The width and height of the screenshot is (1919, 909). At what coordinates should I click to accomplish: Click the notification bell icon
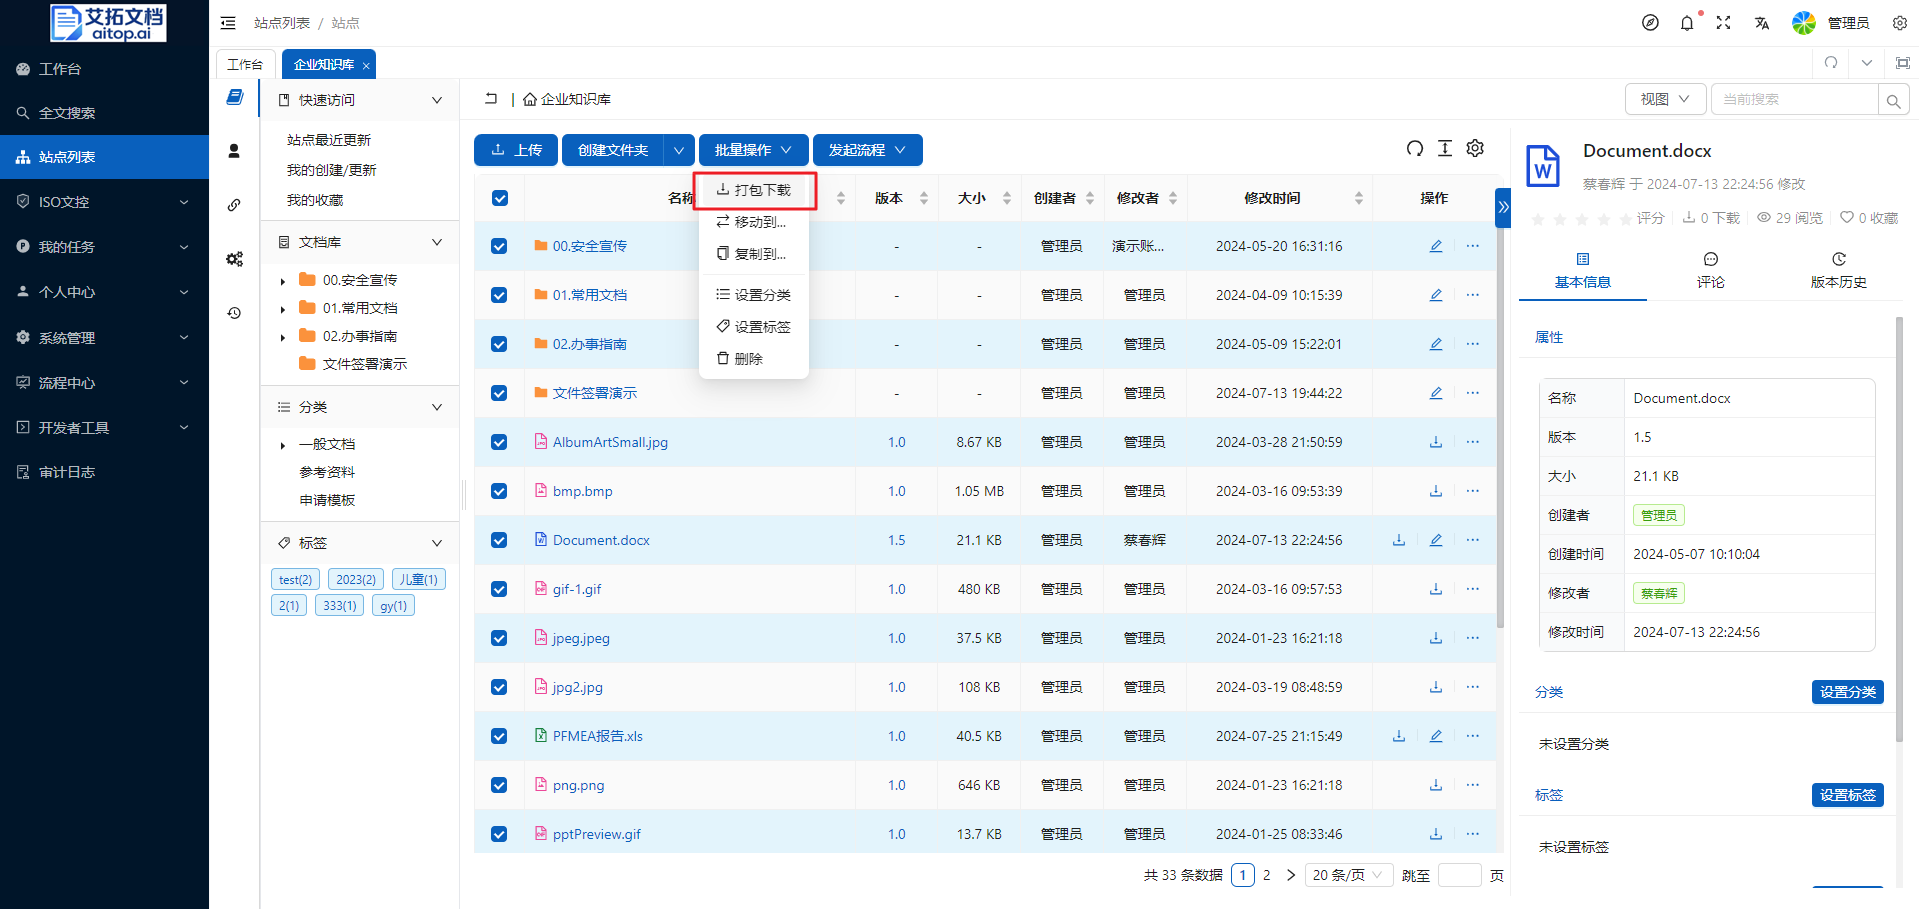point(1687,23)
